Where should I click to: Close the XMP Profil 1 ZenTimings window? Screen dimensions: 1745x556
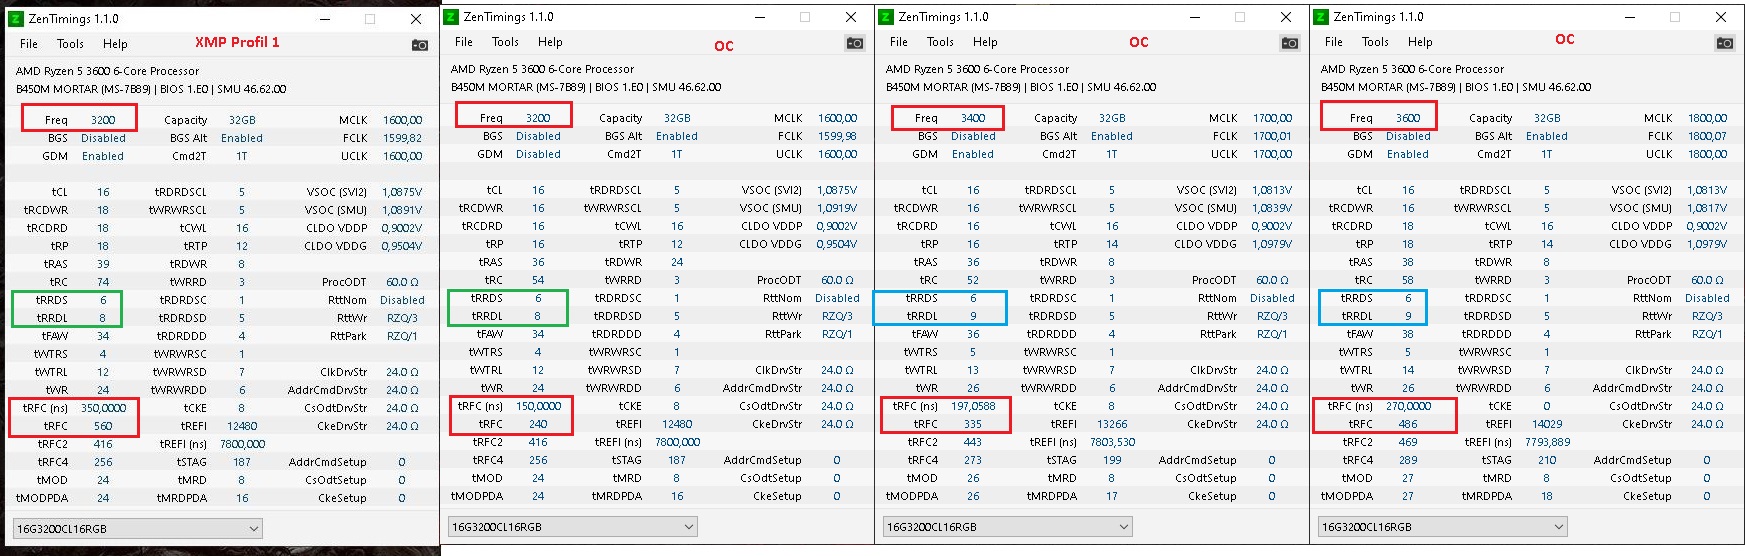click(416, 19)
